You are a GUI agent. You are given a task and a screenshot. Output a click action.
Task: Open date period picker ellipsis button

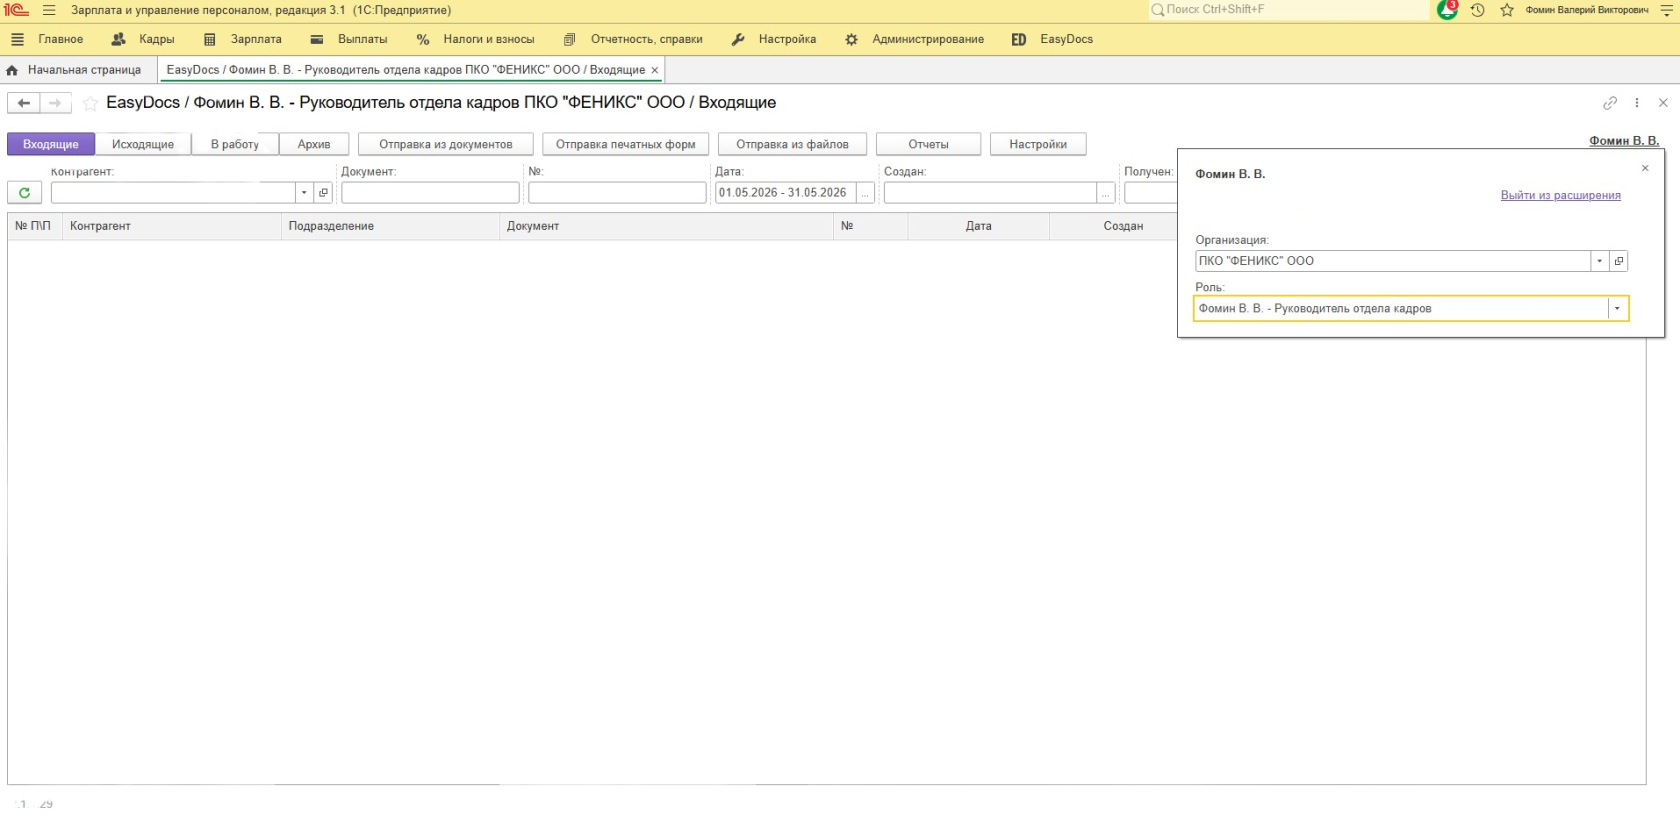pos(866,193)
